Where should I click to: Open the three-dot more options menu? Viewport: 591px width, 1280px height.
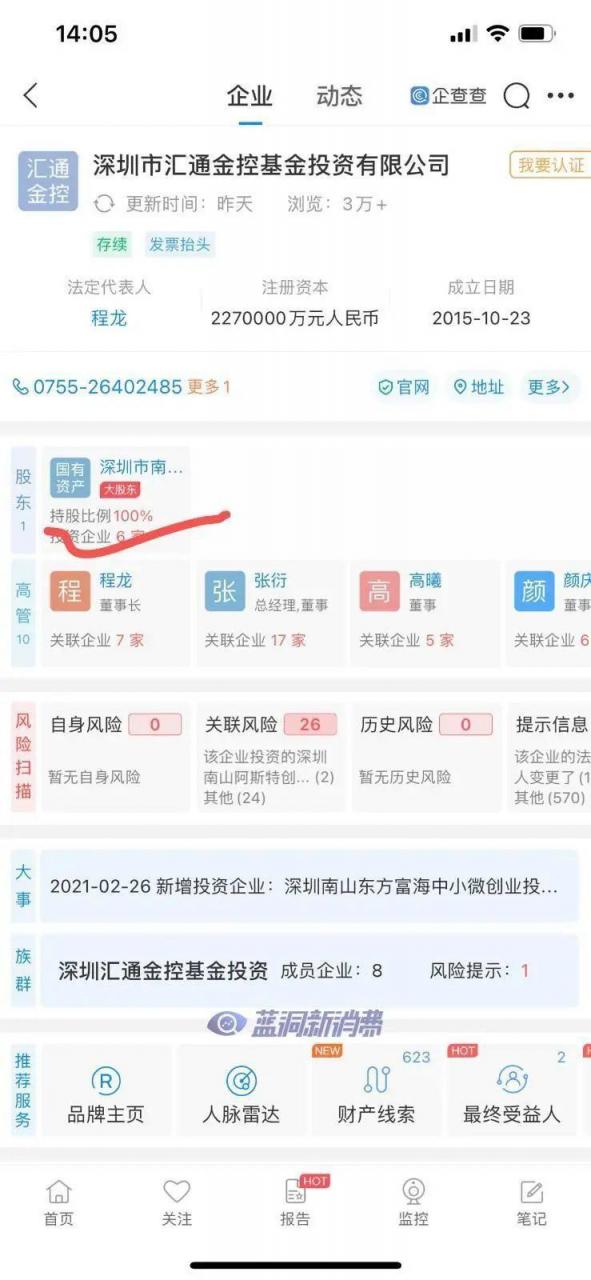click(560, 96)
